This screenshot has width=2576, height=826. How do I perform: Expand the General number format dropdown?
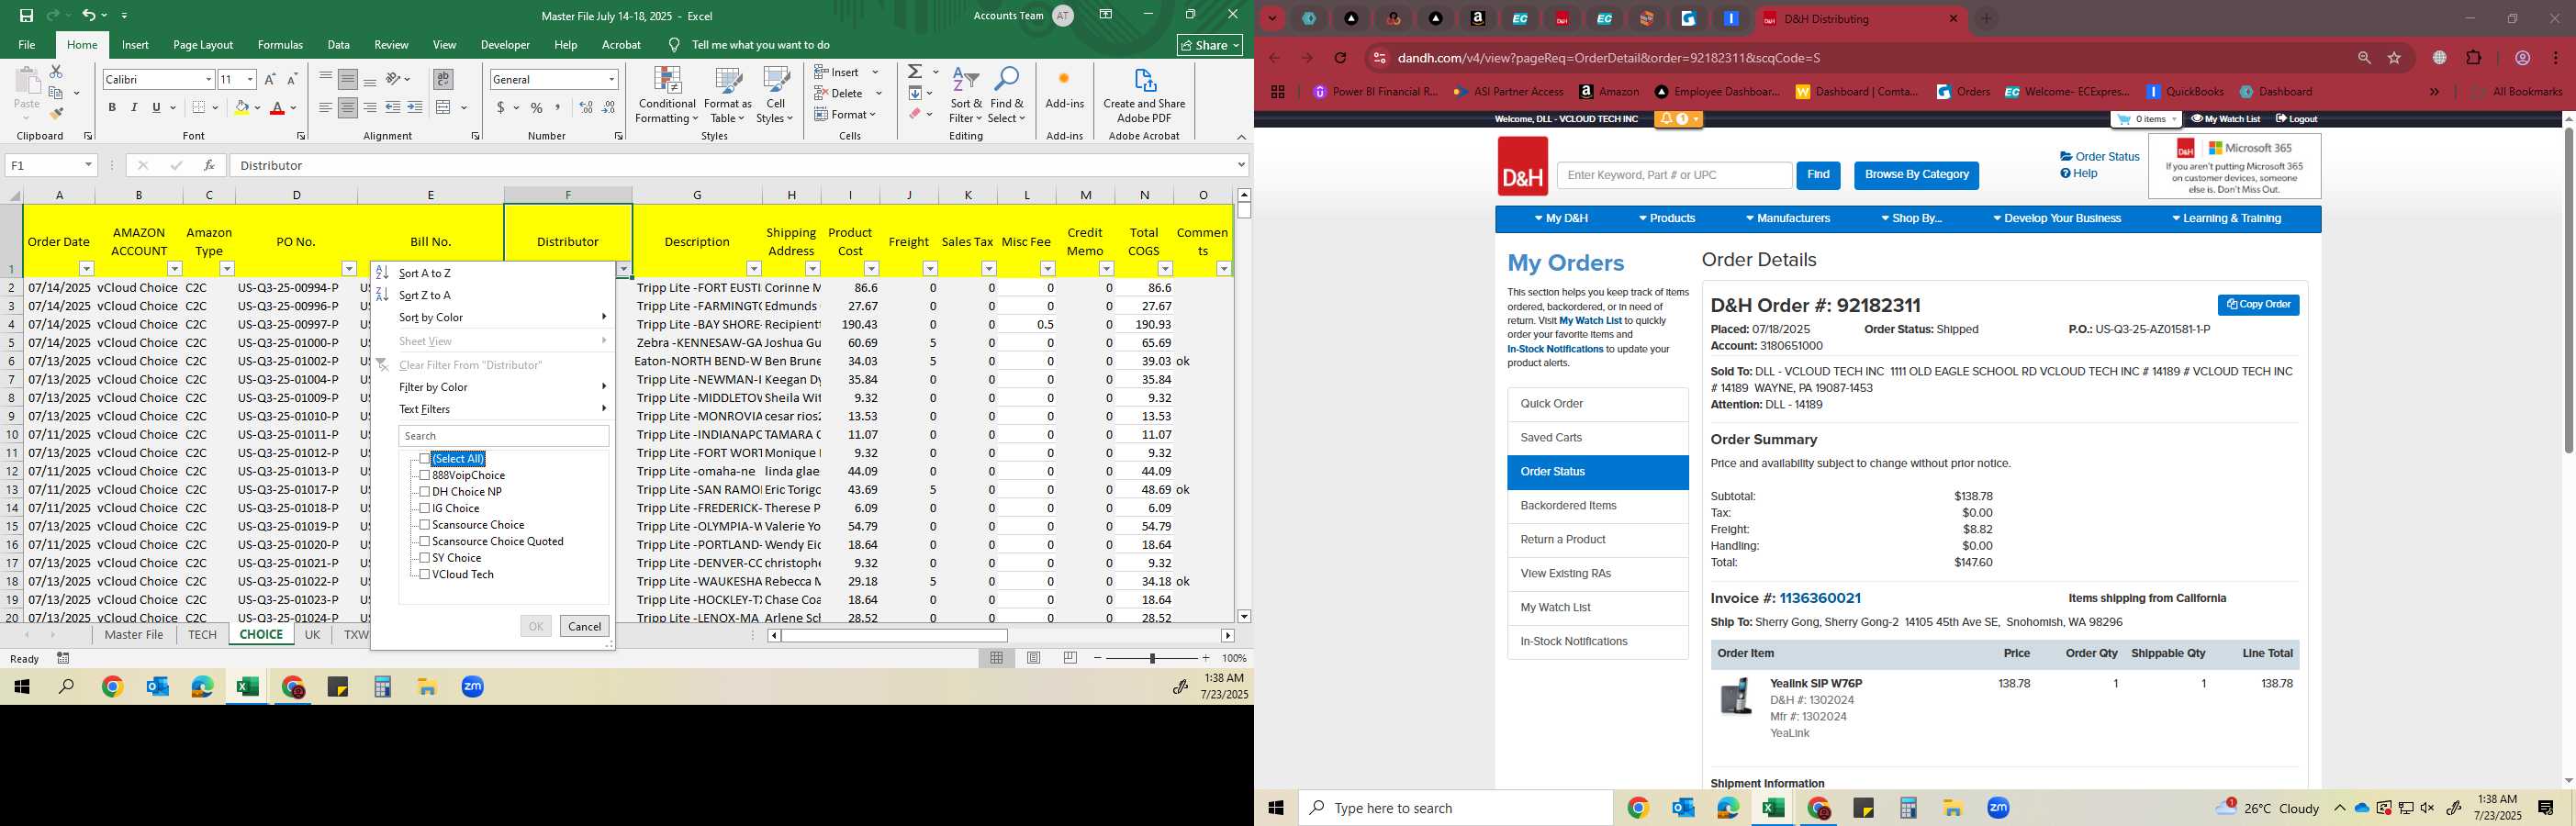611,79
